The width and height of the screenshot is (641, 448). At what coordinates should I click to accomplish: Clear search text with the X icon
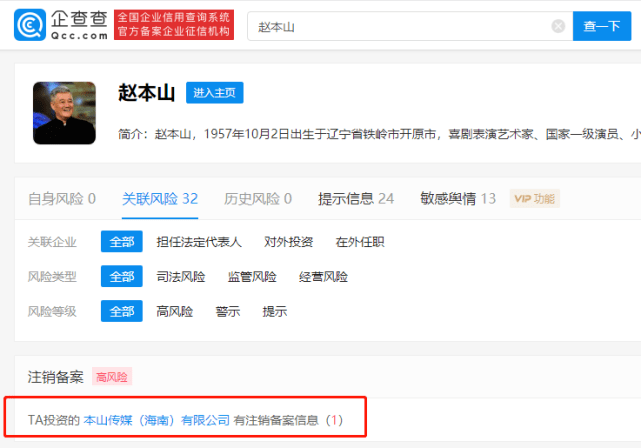558,26
